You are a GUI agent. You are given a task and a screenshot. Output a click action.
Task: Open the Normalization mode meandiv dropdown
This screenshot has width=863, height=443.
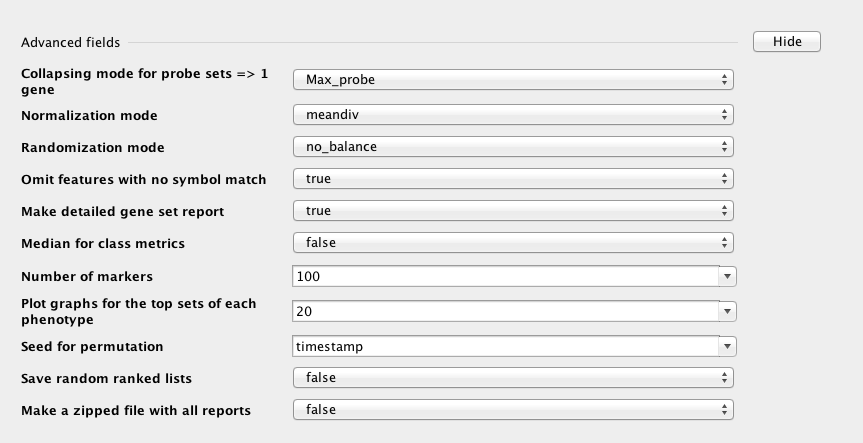click(513, 115)
